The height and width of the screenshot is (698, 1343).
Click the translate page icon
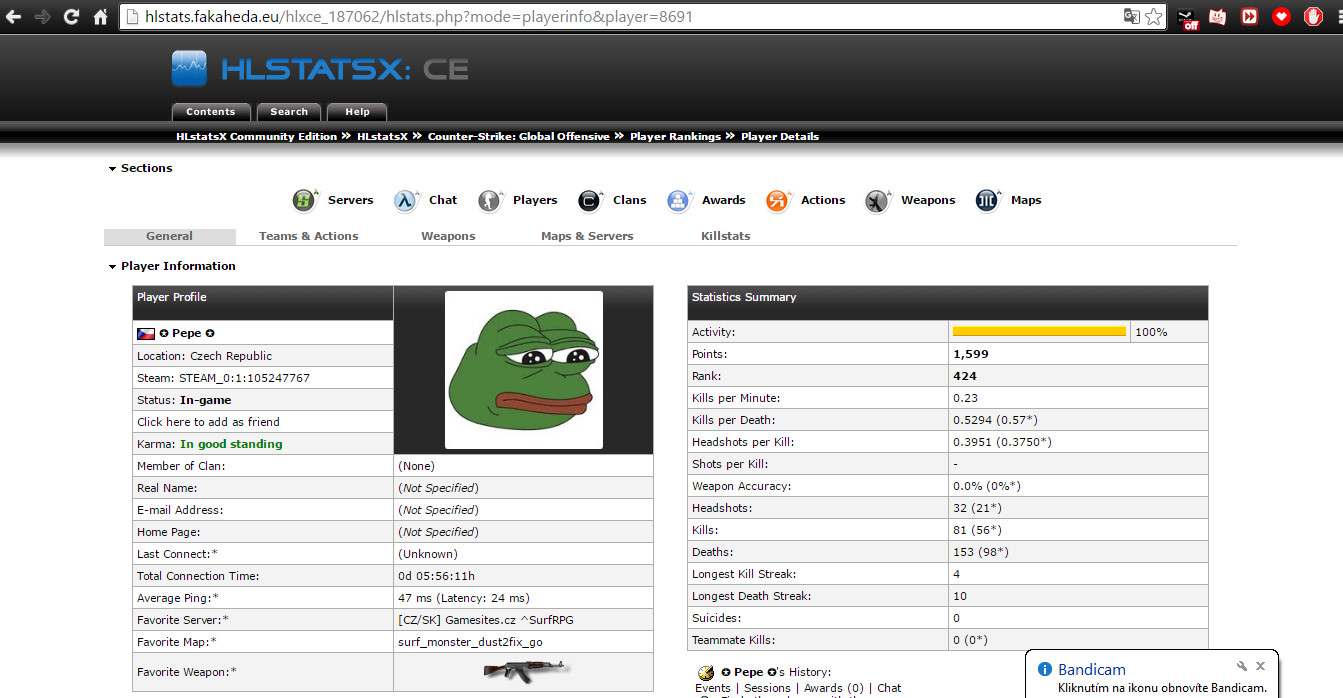(1131, 16)
